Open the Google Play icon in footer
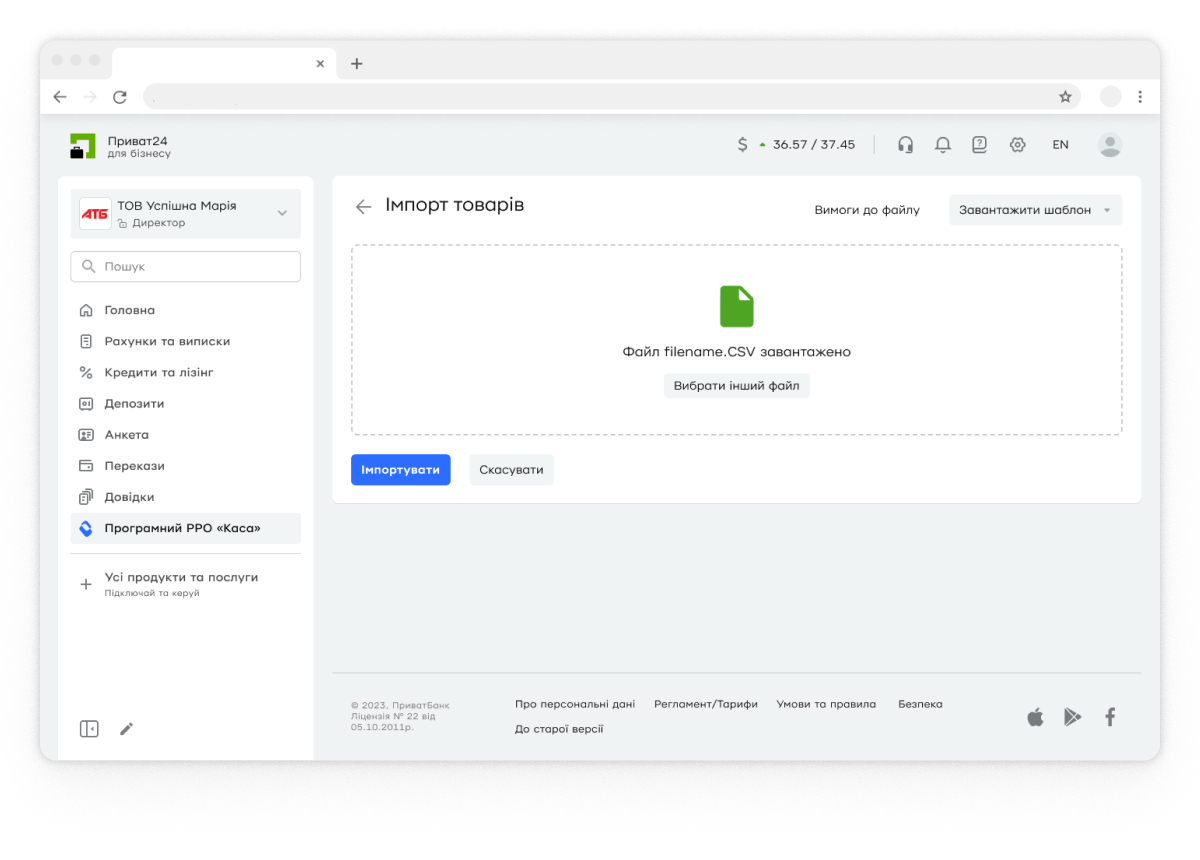 (x=1072, y=717)
